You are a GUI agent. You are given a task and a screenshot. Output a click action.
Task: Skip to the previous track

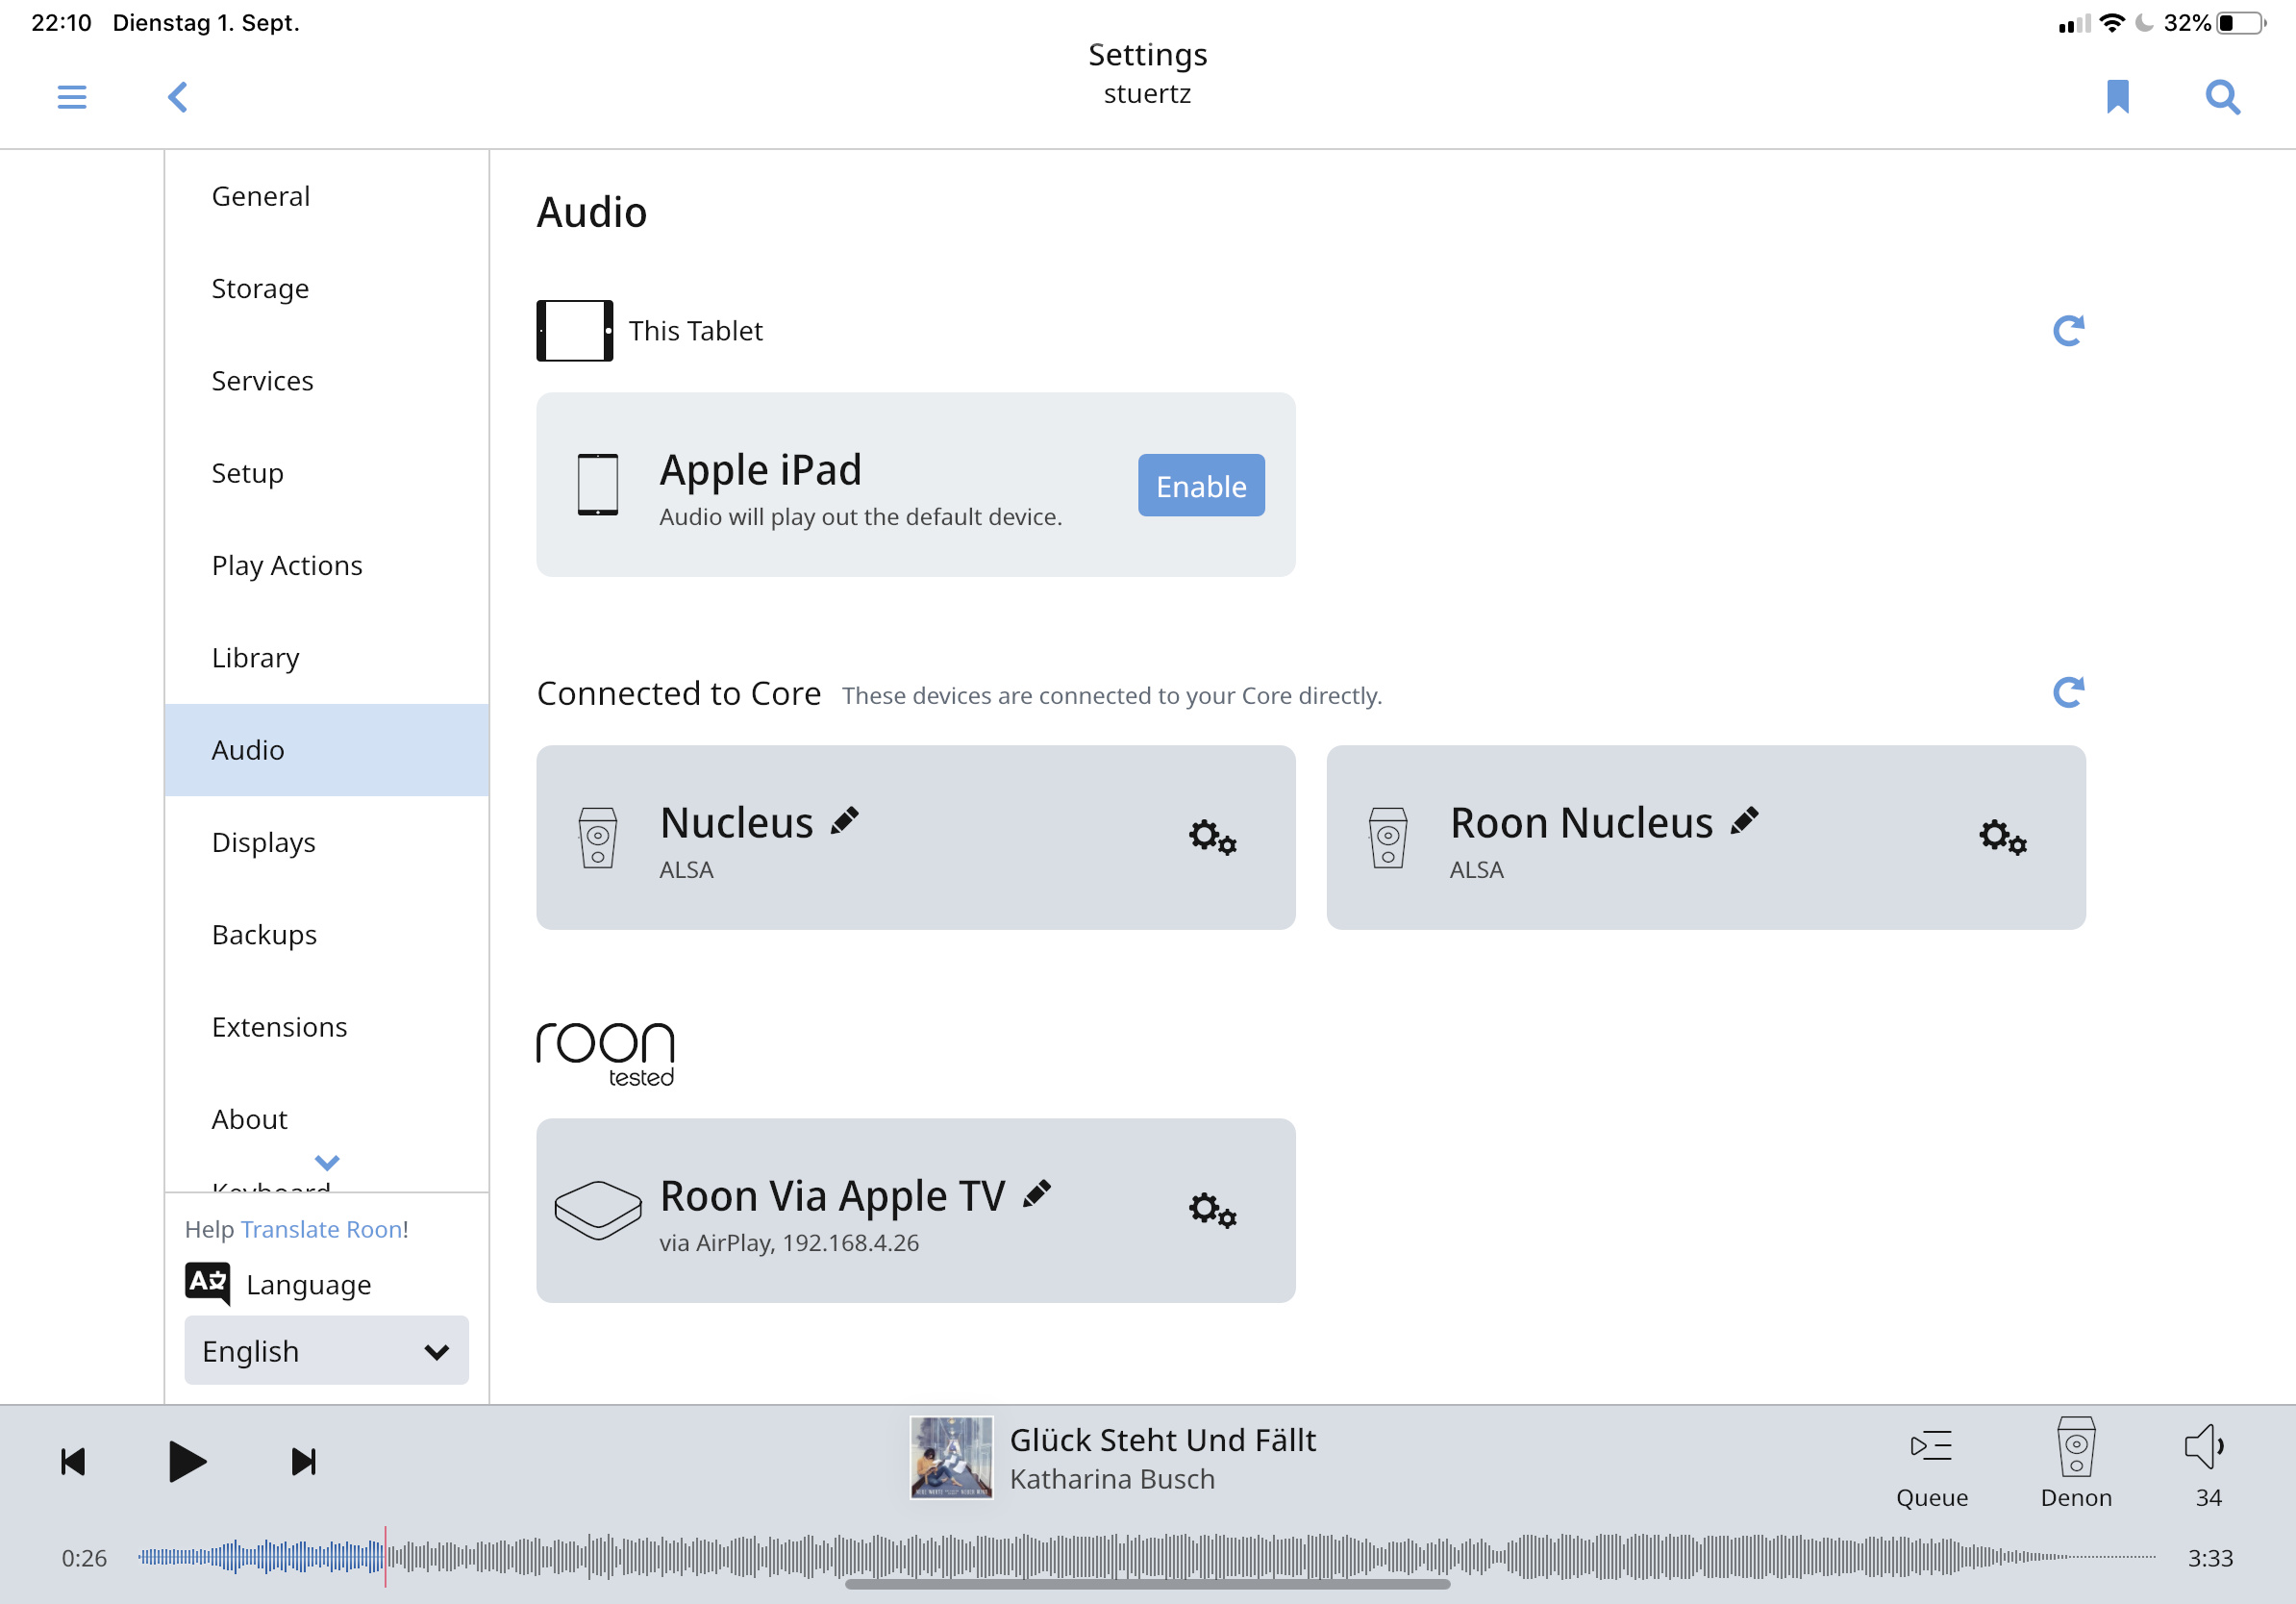pyautogui.click(x=73, y=1462)
